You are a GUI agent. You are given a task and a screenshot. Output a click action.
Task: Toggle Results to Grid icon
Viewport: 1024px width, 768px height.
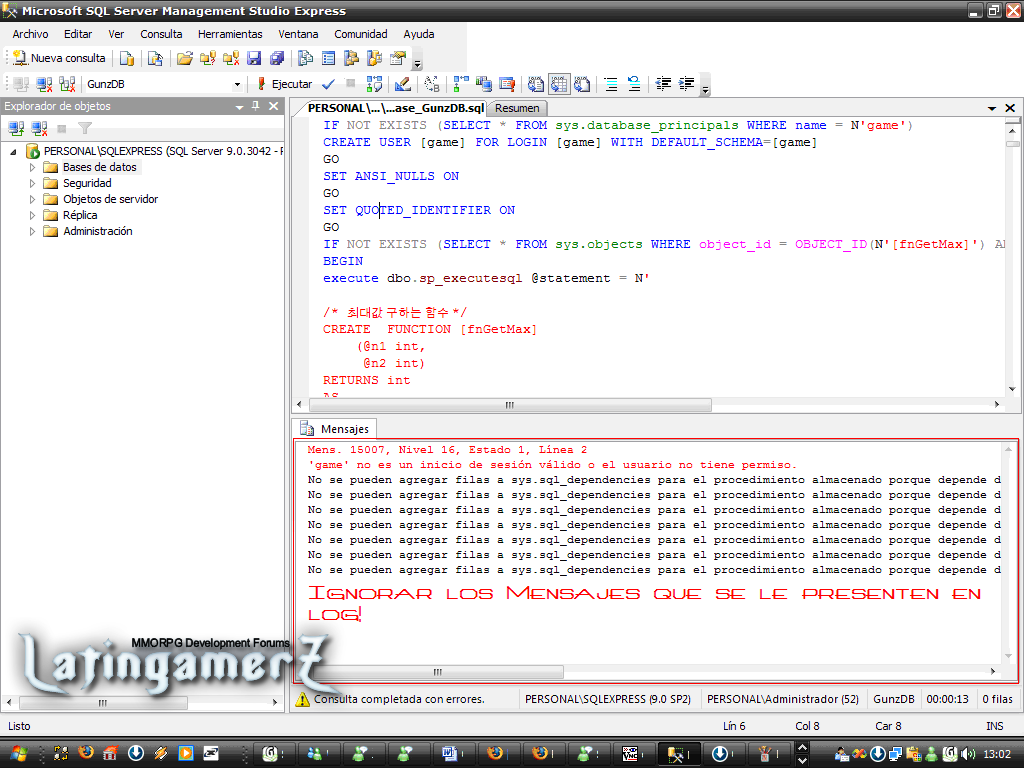[559, 84]
